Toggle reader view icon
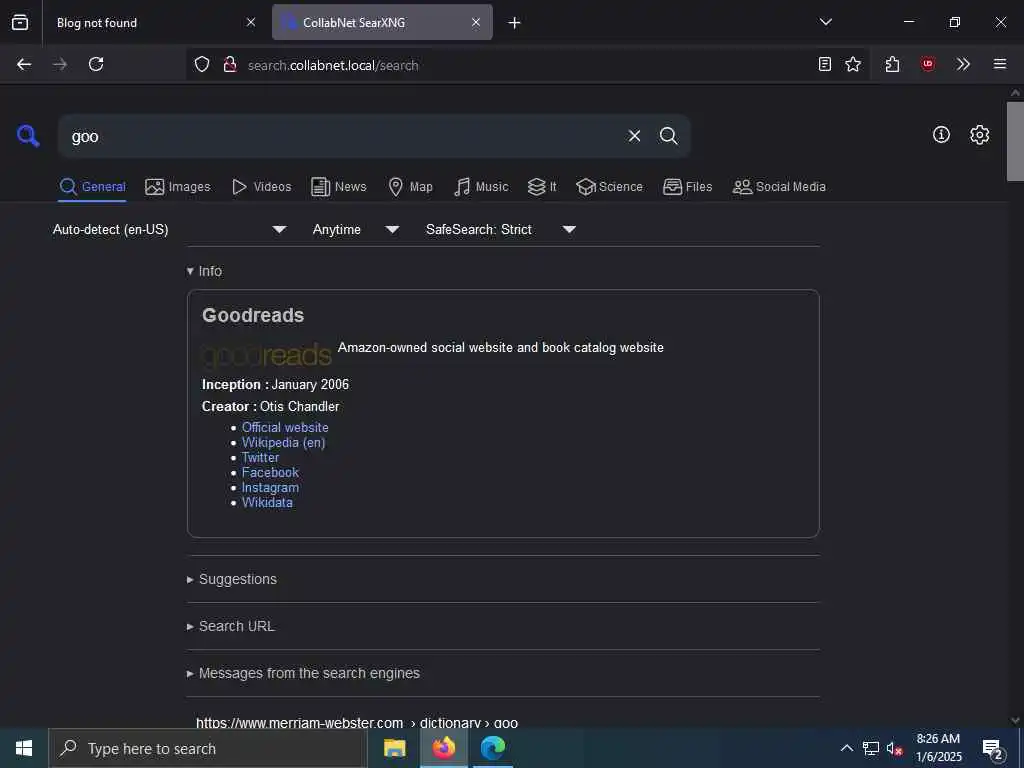 825,64
